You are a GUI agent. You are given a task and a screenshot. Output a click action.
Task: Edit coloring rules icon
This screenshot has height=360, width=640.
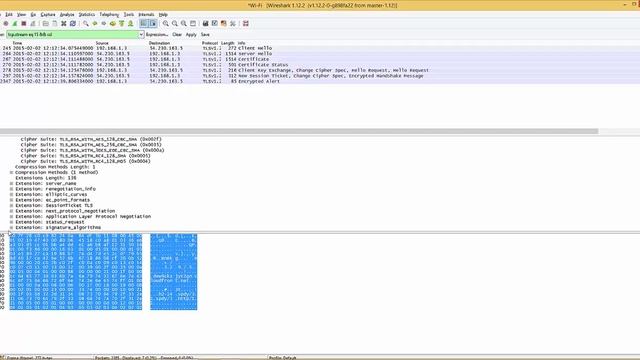(224, 24)
